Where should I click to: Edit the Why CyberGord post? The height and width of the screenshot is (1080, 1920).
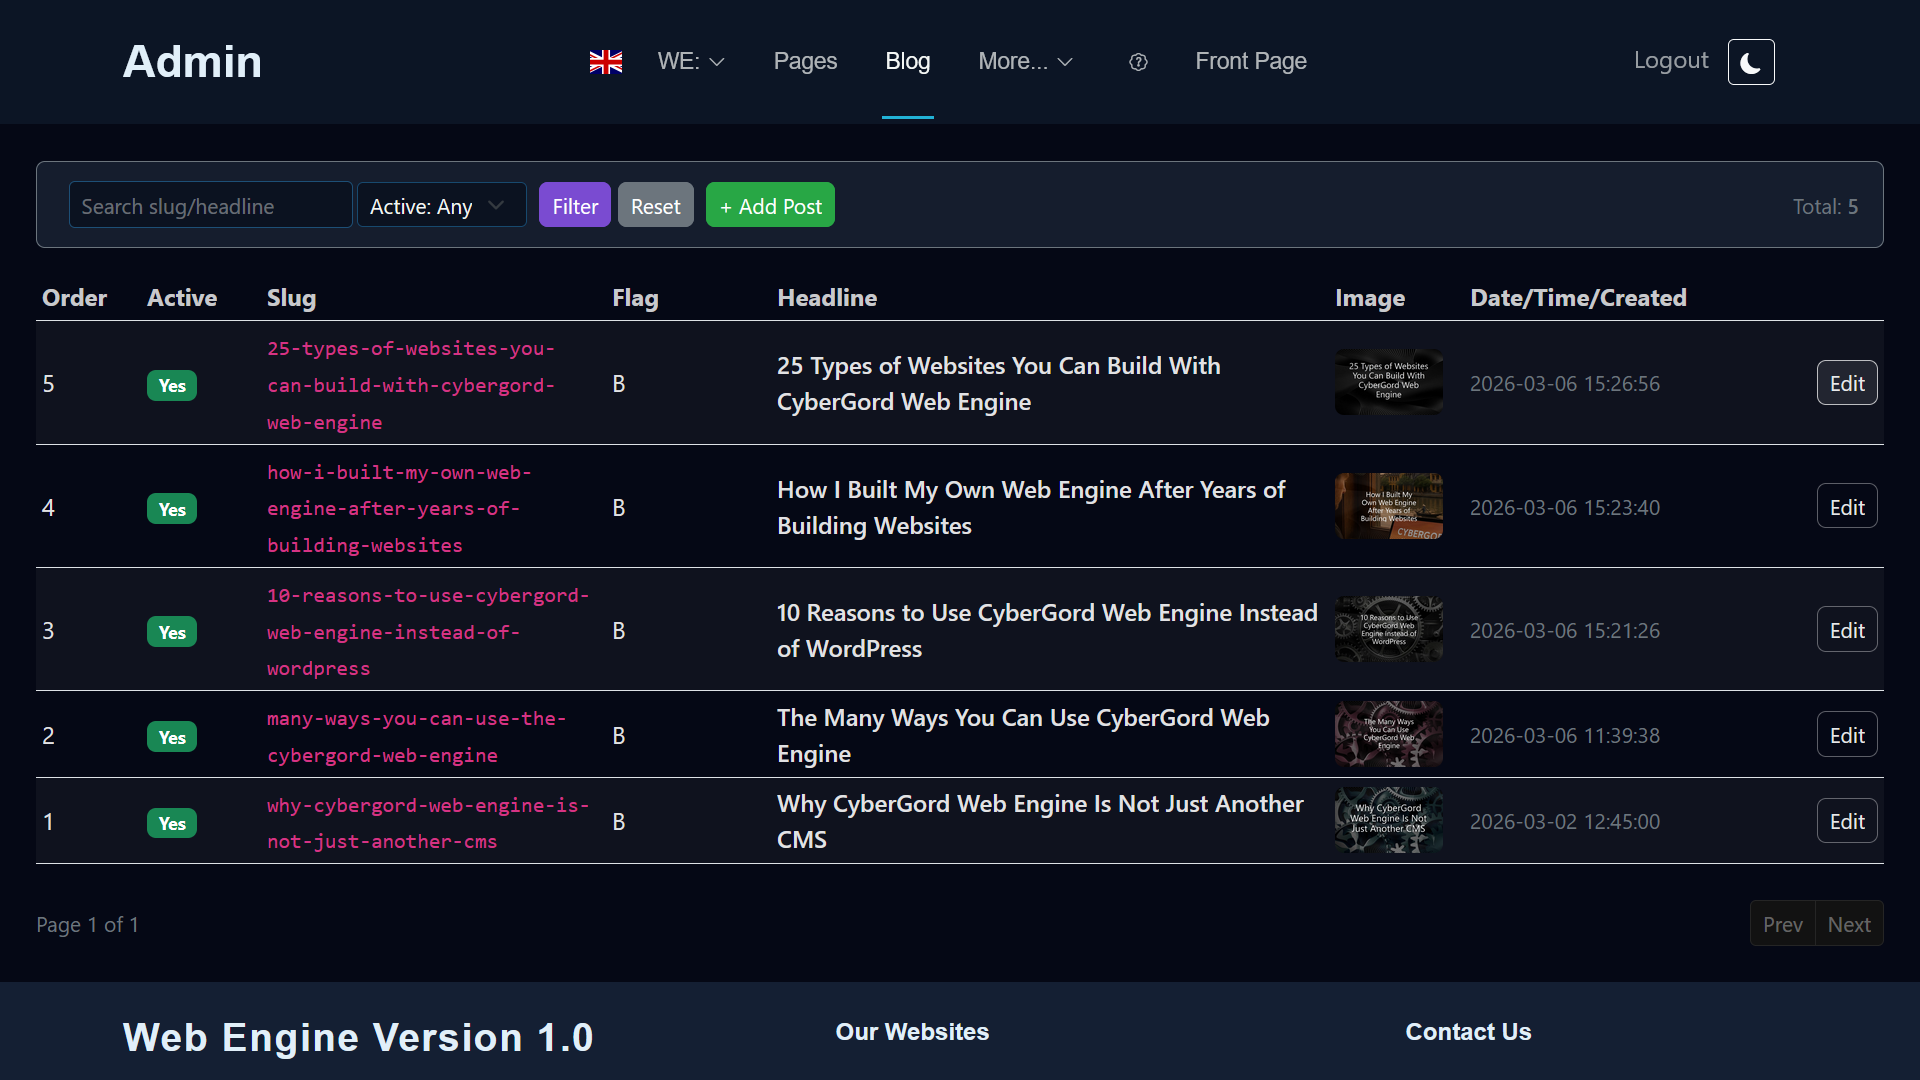[1847, 821]
